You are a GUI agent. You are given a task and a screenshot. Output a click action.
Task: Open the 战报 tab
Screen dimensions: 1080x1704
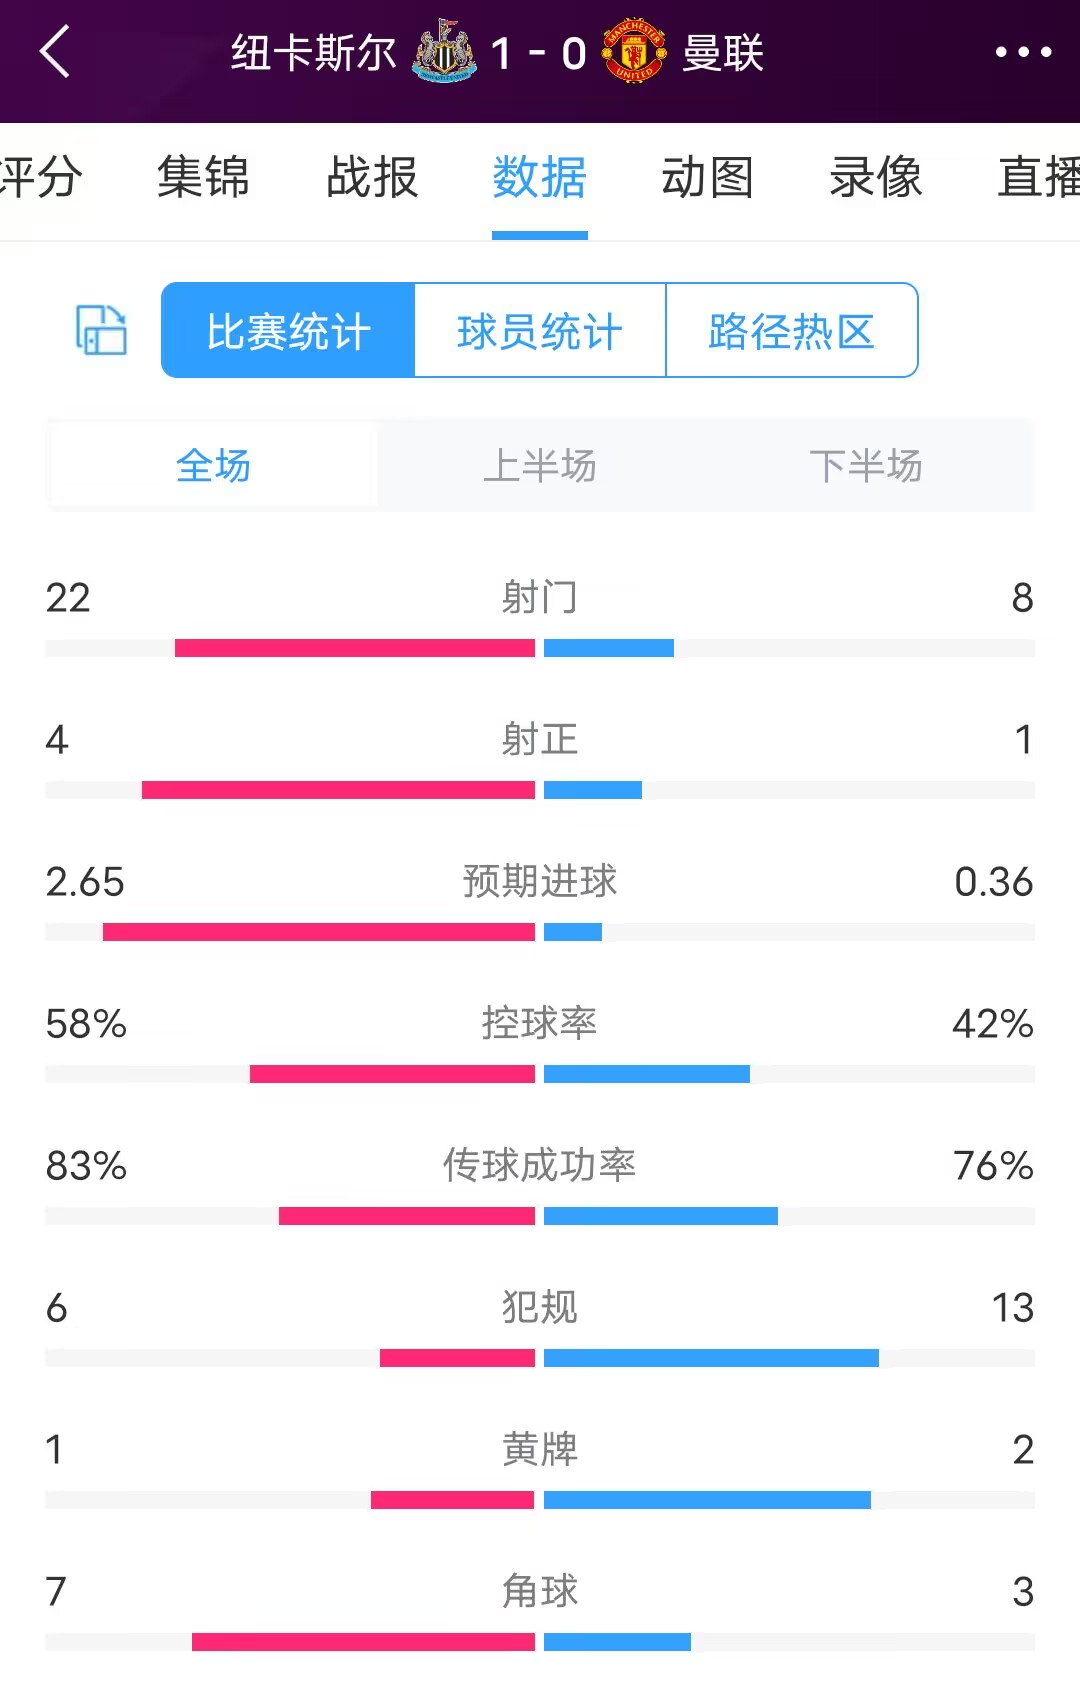click(372, 178)
